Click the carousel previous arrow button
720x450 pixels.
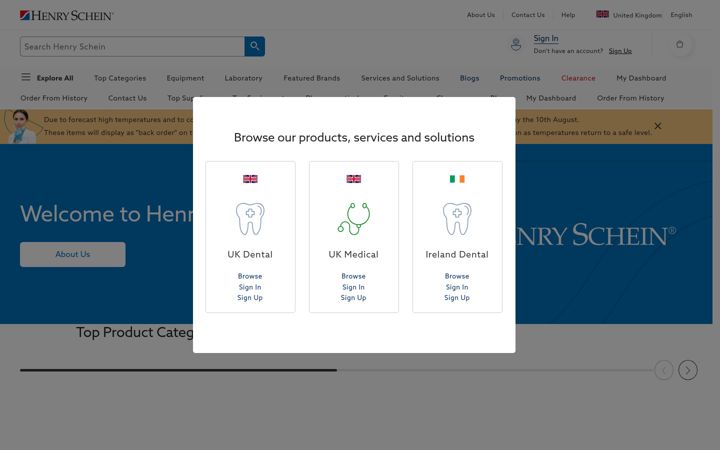click(x=664, y=370)
